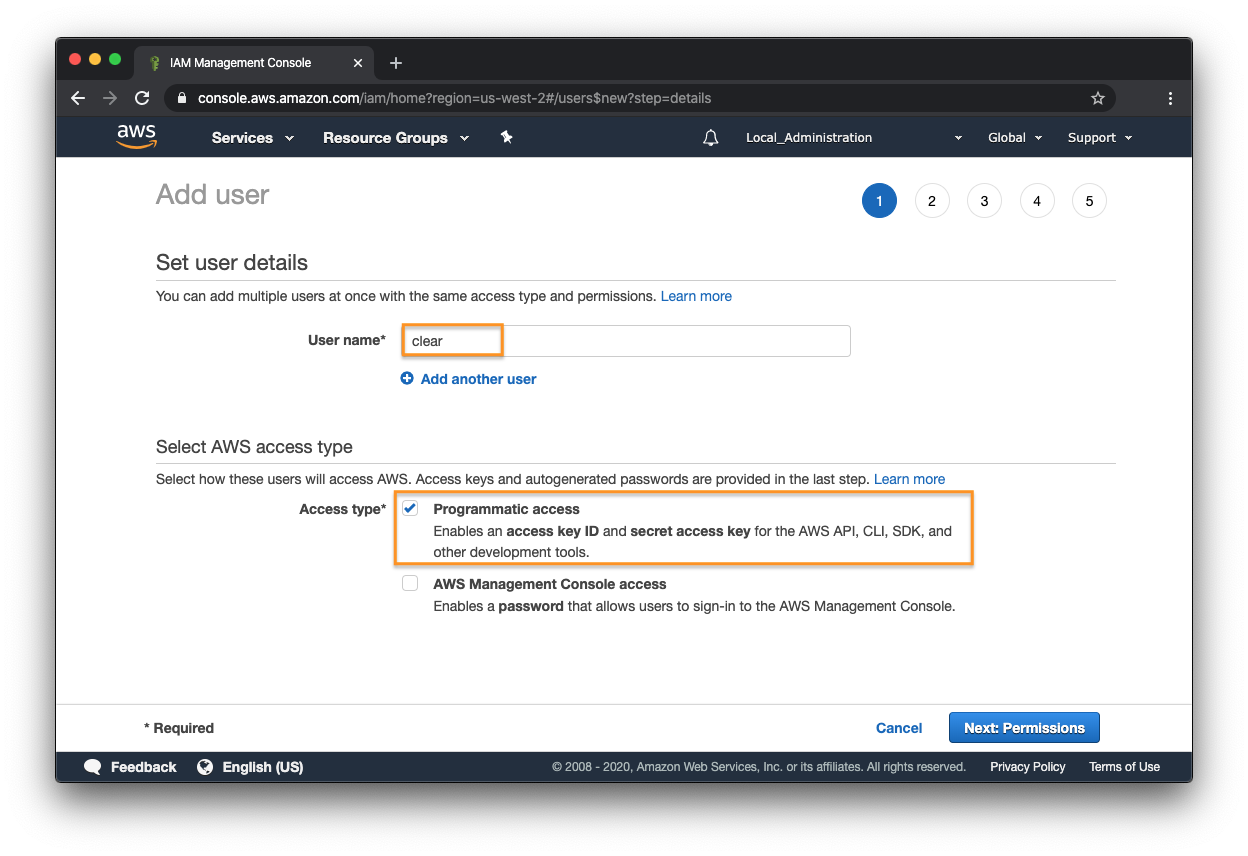Close the IAM Management Console tab
The height and width of the screenshot is (856, 1248).
coord(358,63)
